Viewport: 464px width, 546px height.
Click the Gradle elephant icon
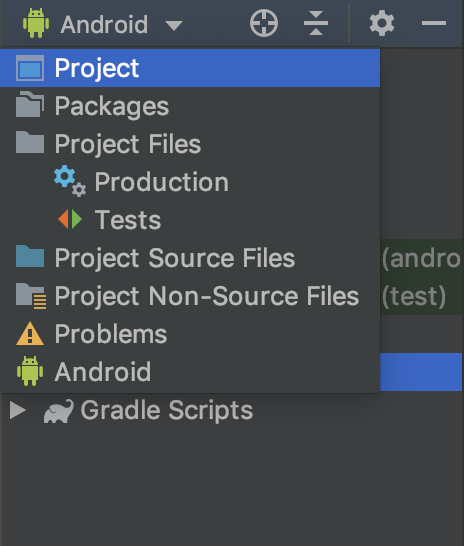(x=58, y=411)
